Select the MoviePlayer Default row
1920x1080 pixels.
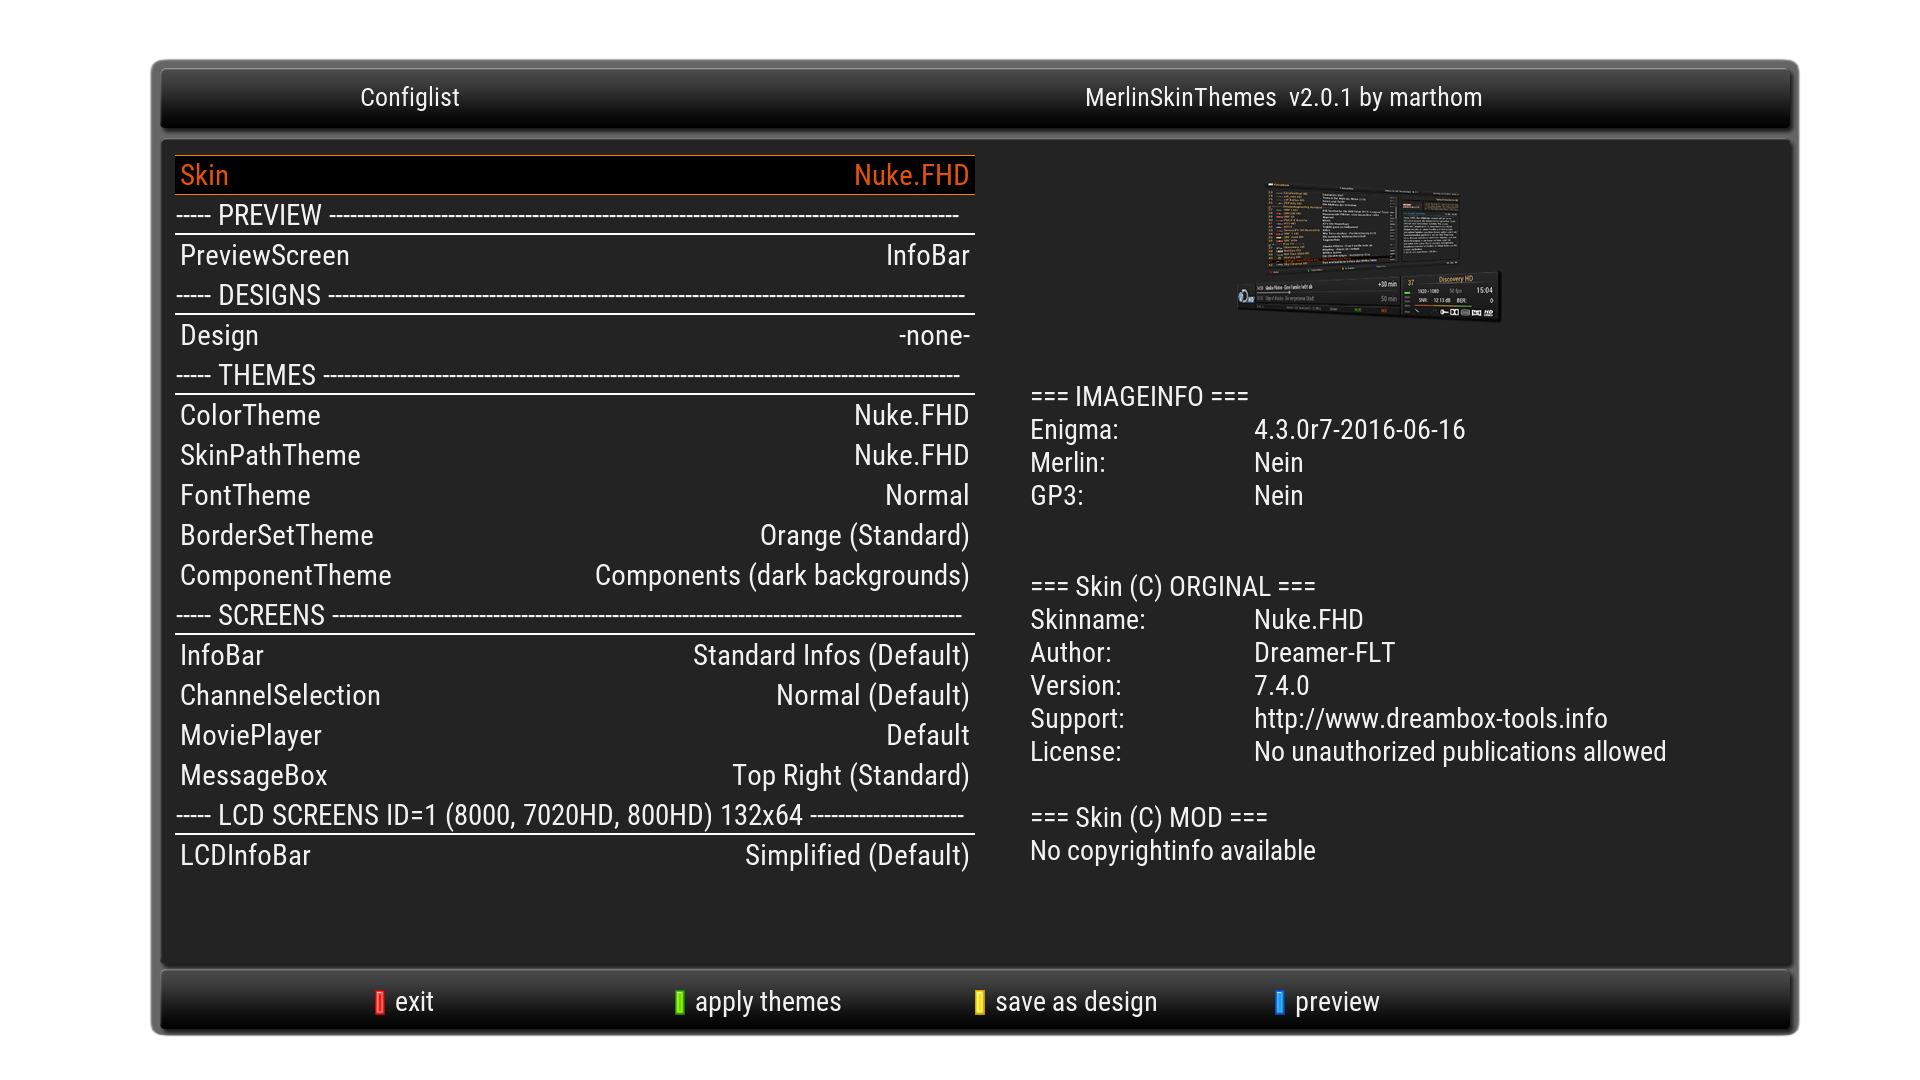tap(574, 735)
